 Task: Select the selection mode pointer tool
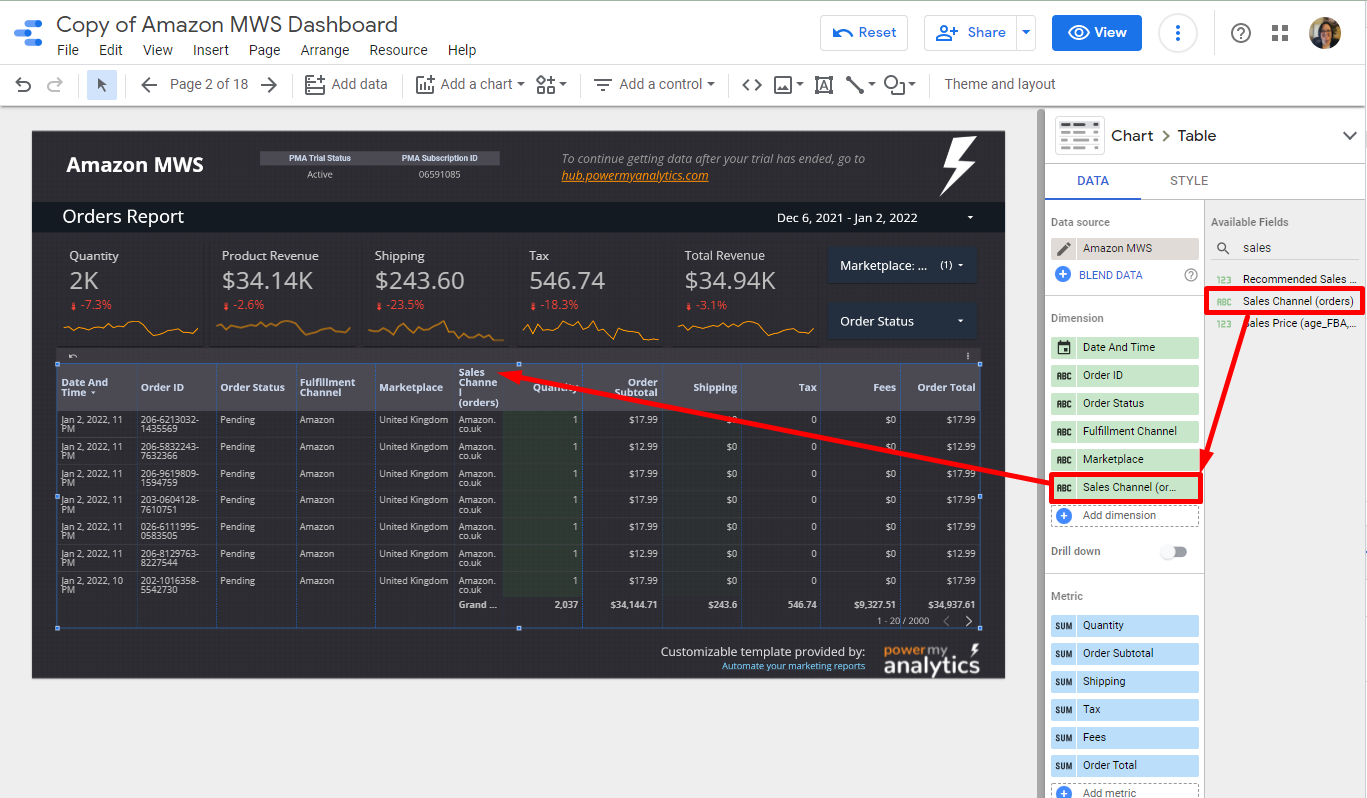(102, 85)
